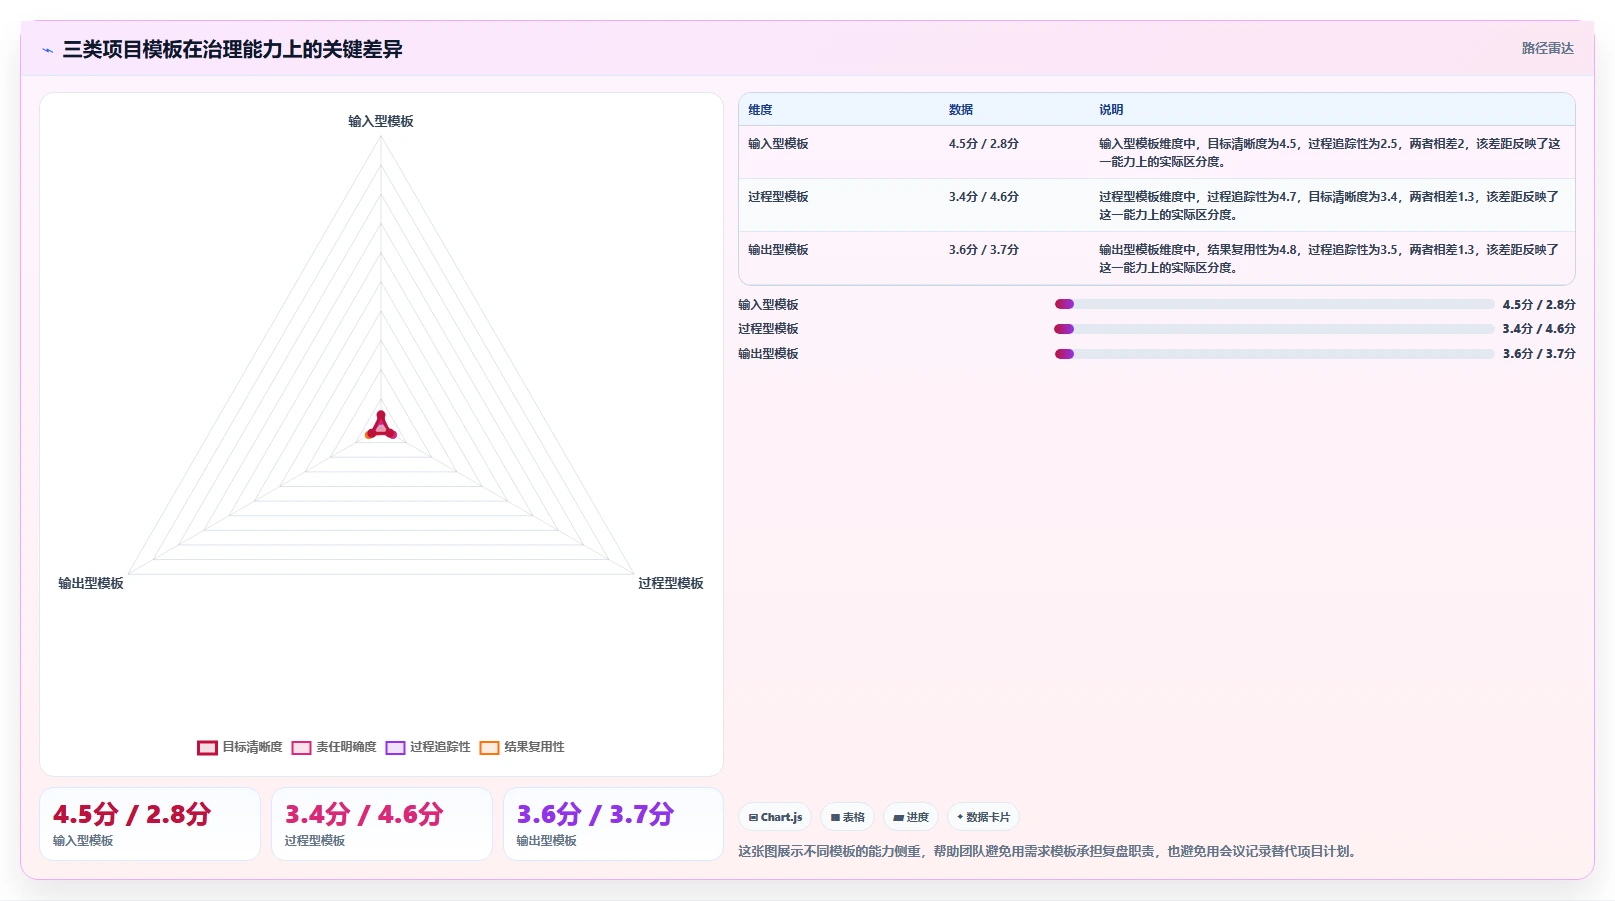This screenshot has width=1615, height=901.
Task: Click the 说明 column header
Action: point(1111,110)
